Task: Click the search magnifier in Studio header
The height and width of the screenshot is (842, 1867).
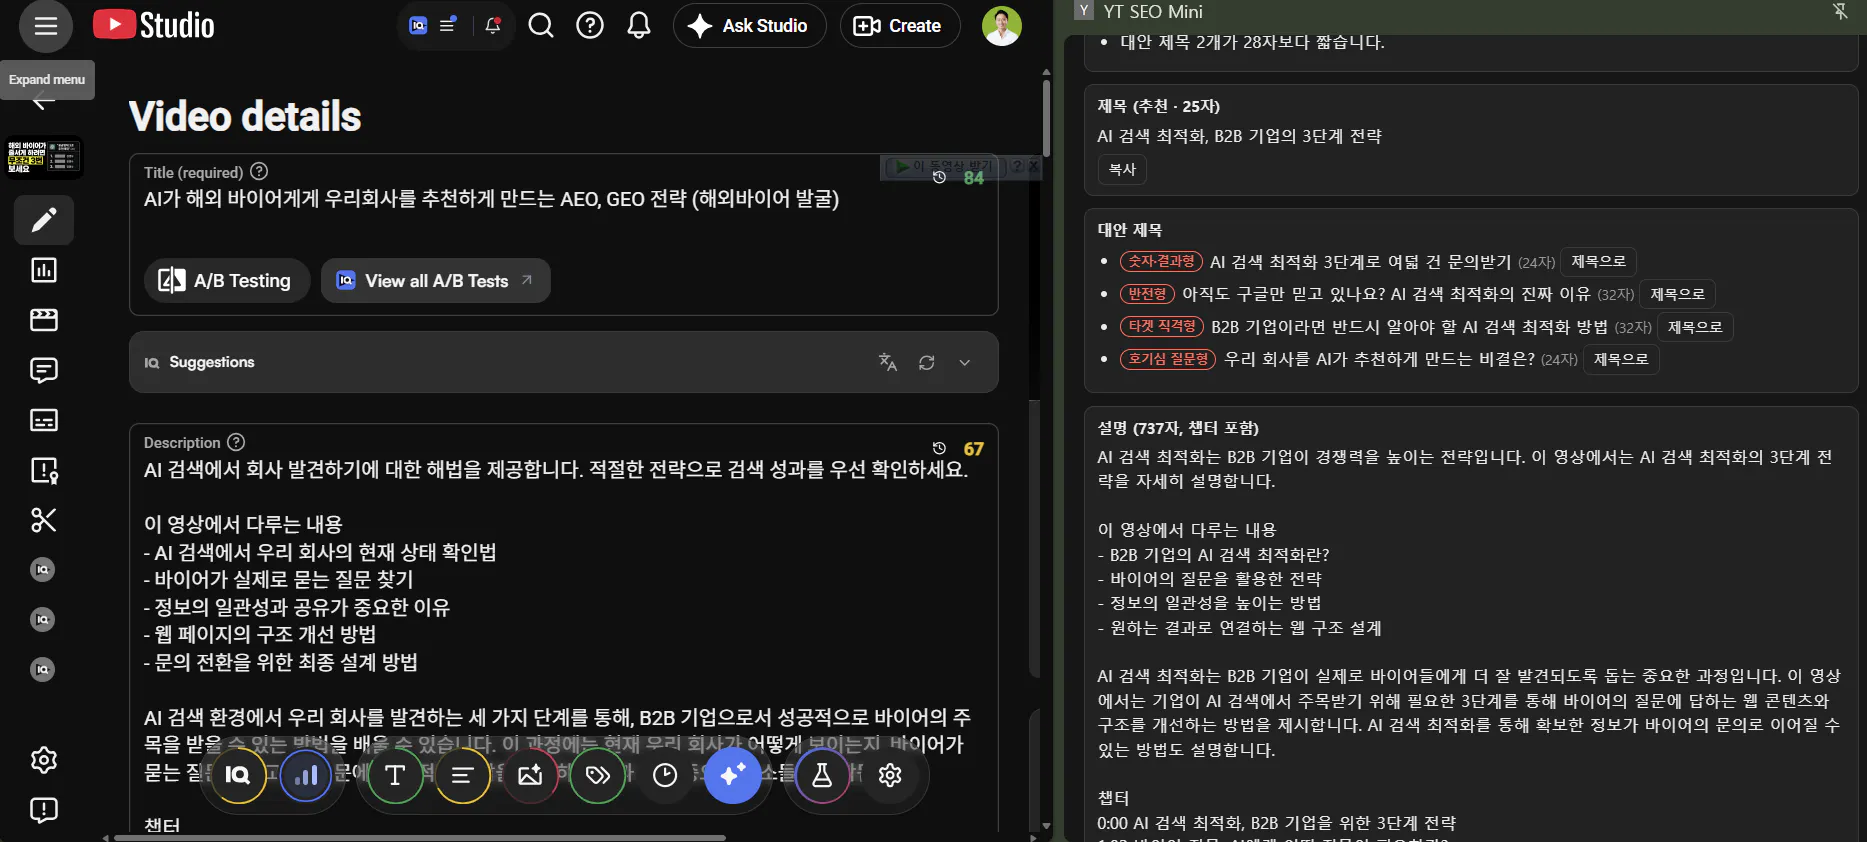Action: 541,26
